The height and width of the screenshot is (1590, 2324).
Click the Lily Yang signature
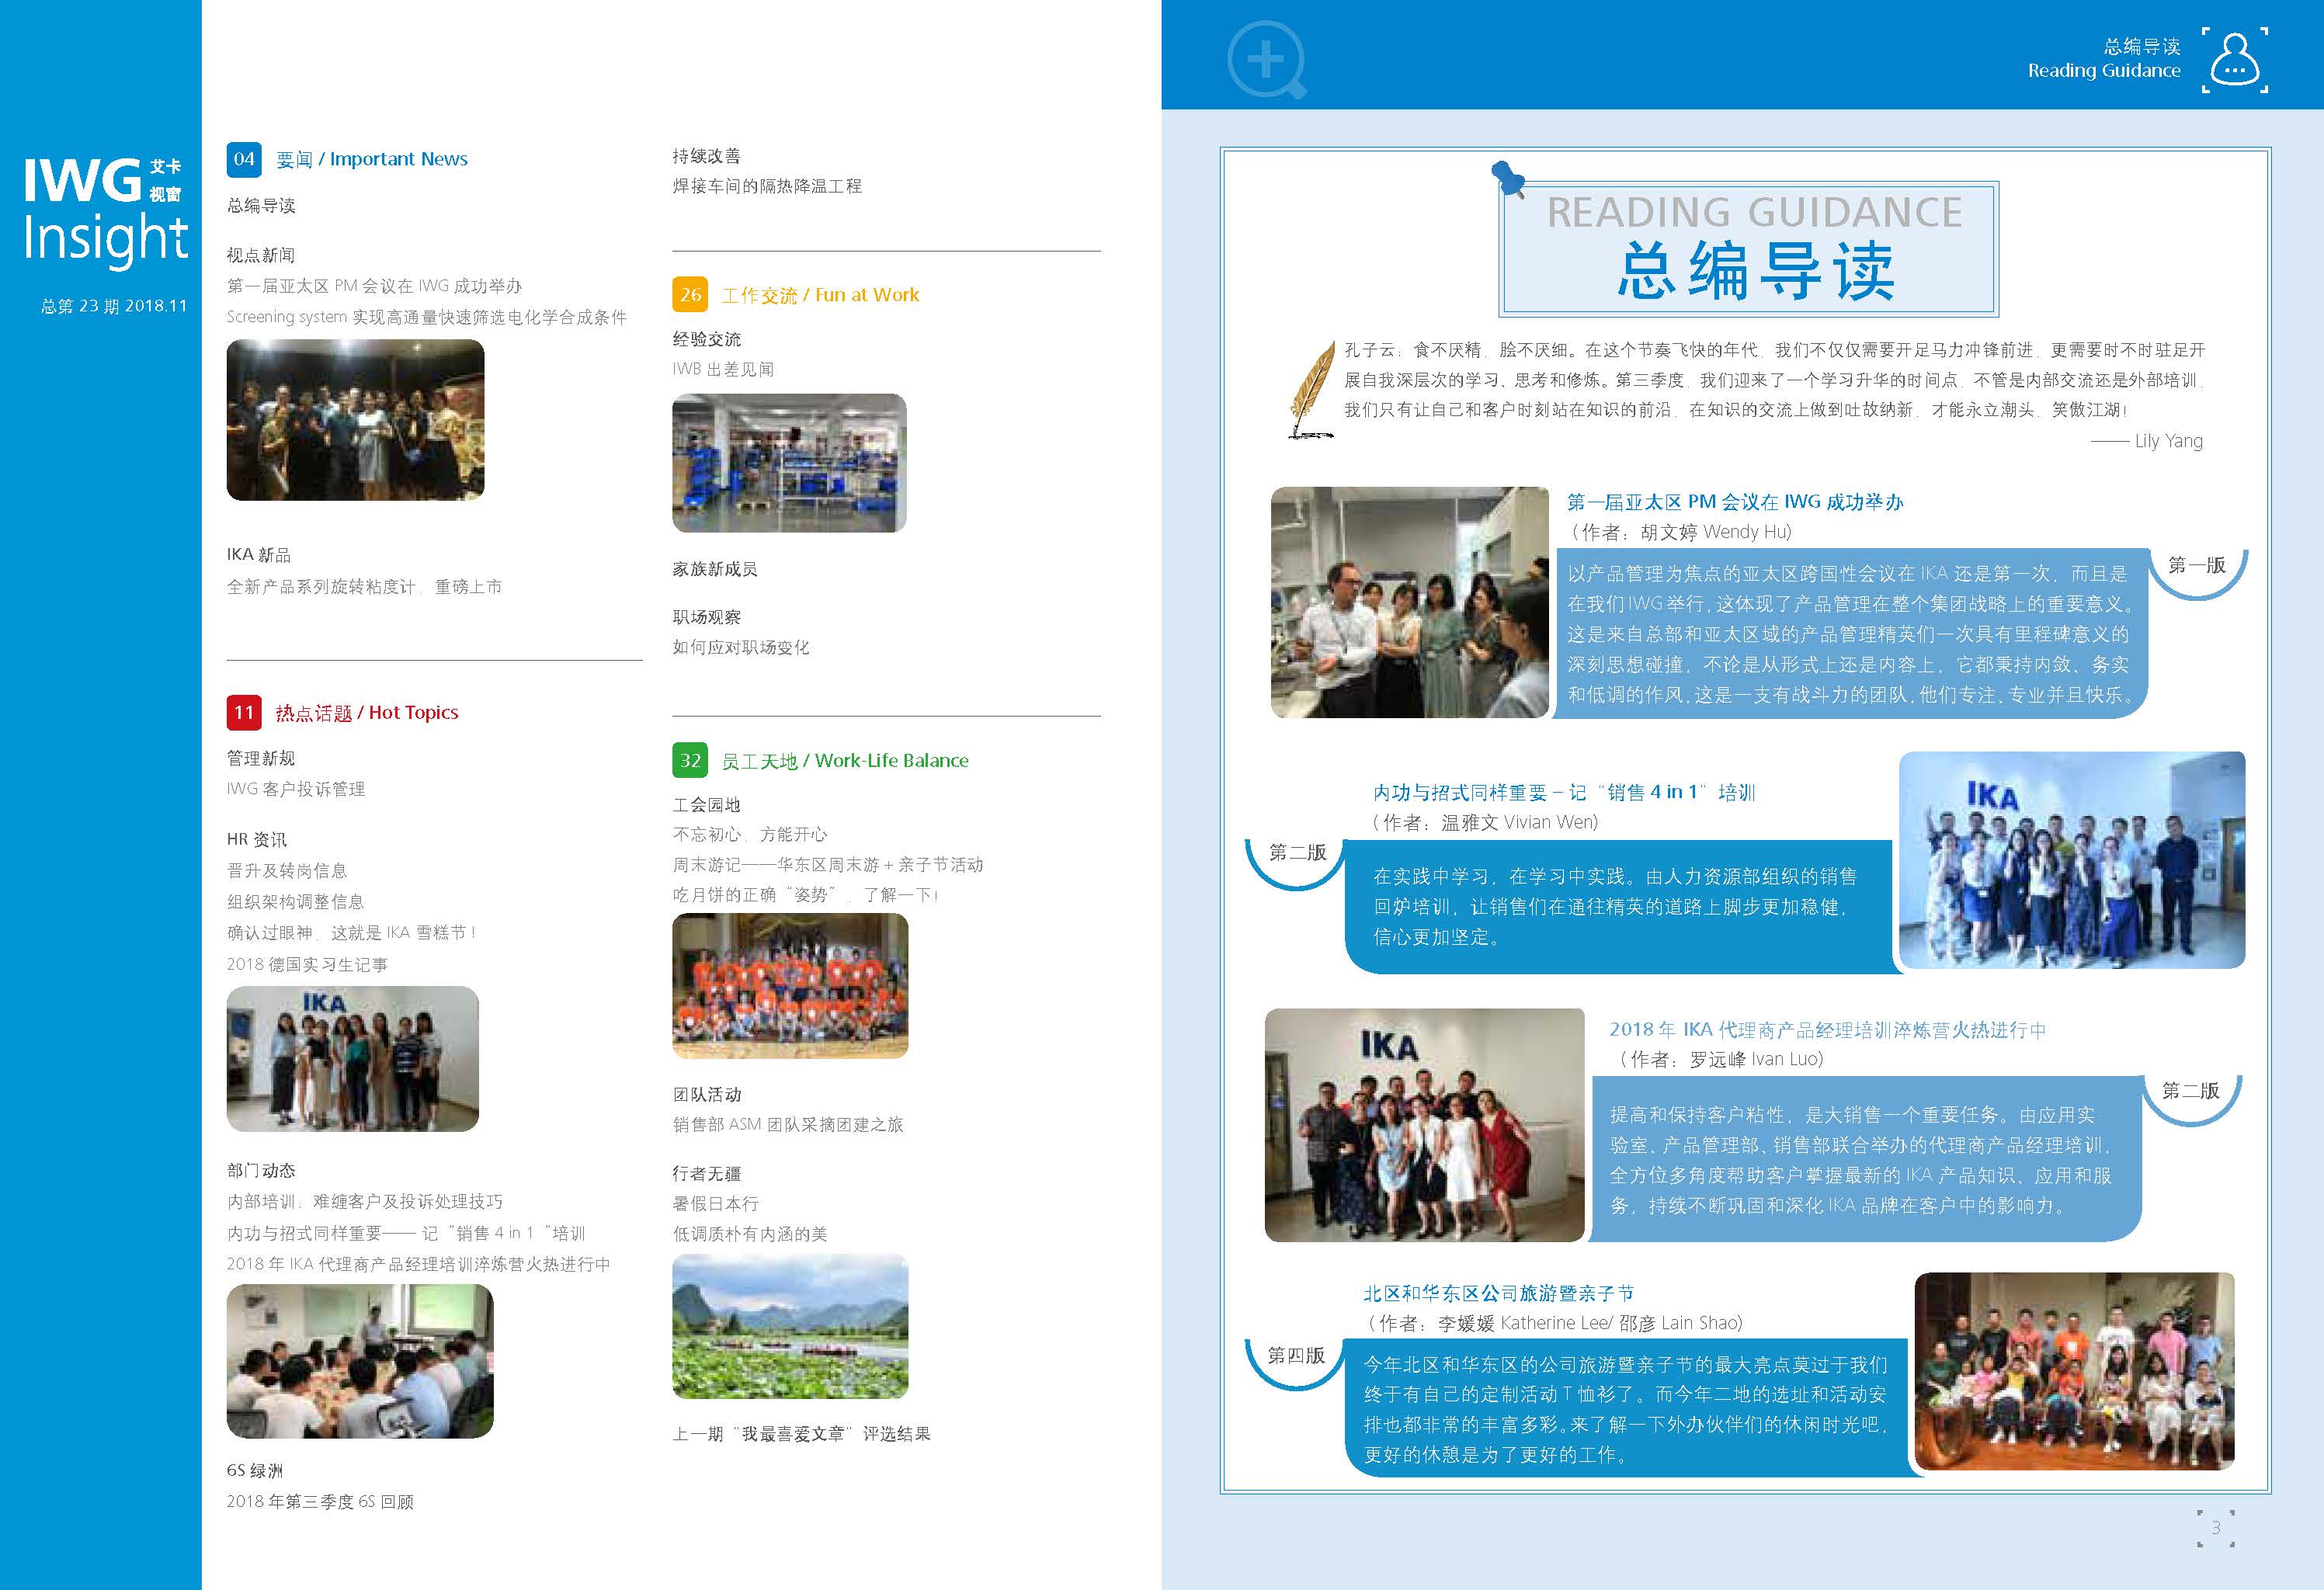(x=2147, y=441)
